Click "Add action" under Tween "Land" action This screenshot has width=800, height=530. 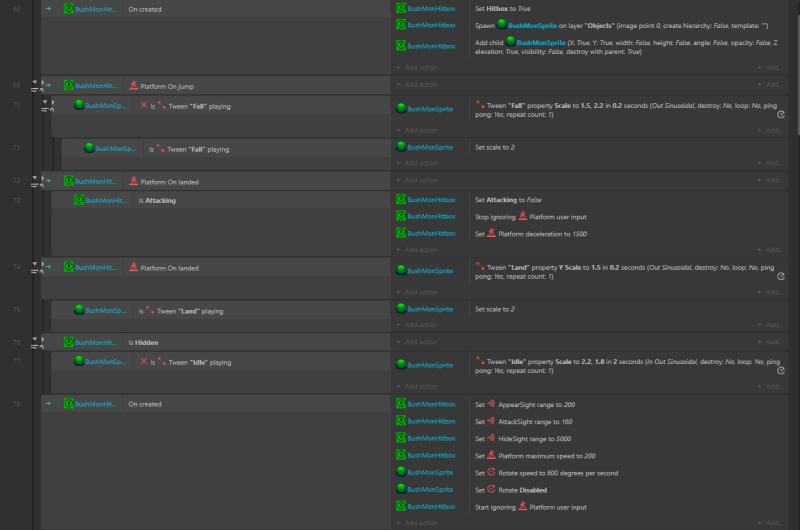tap(417, 292)
